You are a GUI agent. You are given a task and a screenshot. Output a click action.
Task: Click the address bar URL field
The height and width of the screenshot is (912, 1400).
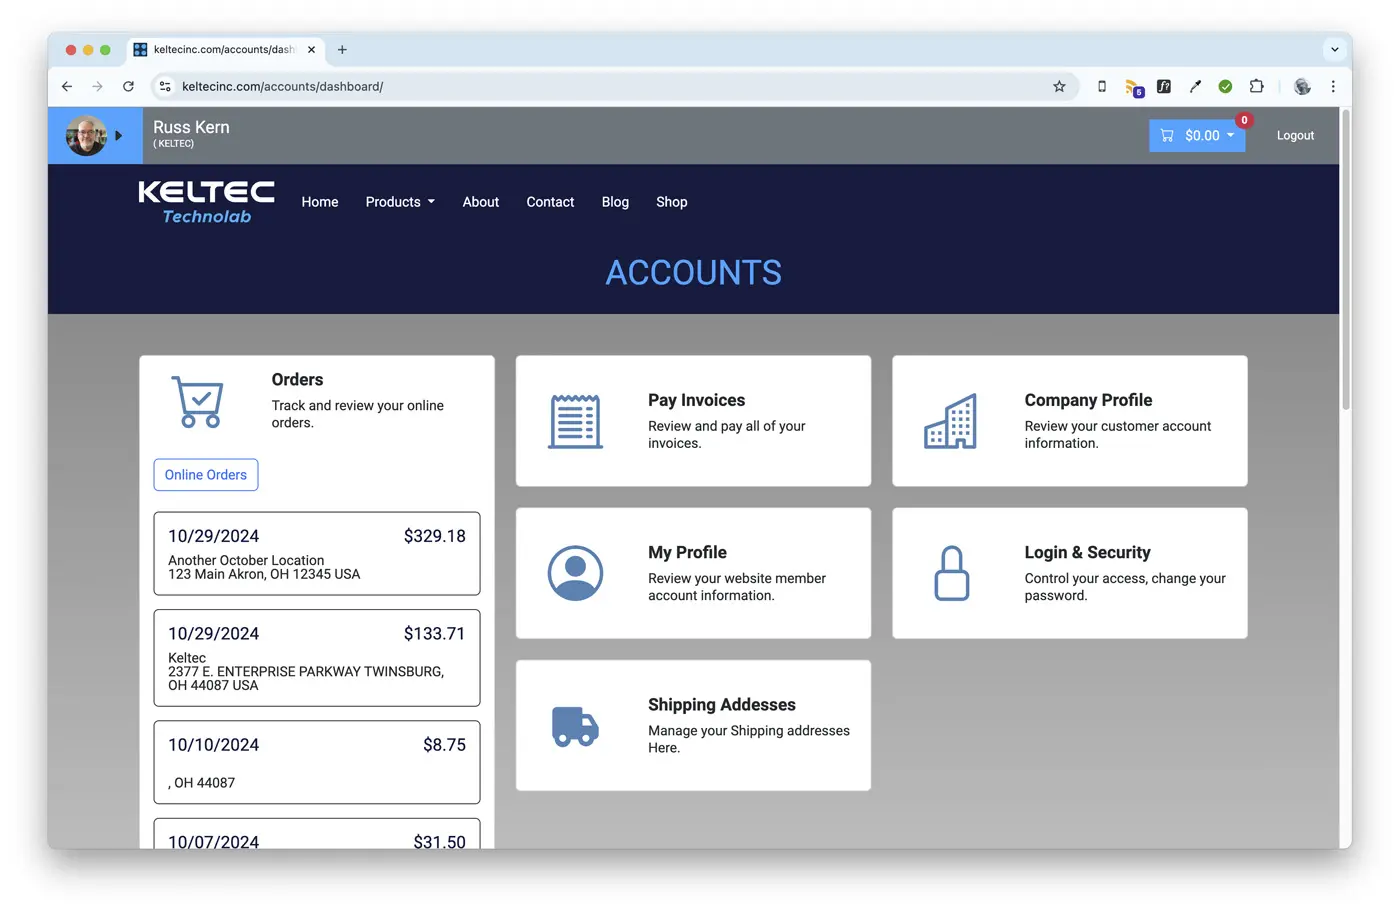(615, 86)
